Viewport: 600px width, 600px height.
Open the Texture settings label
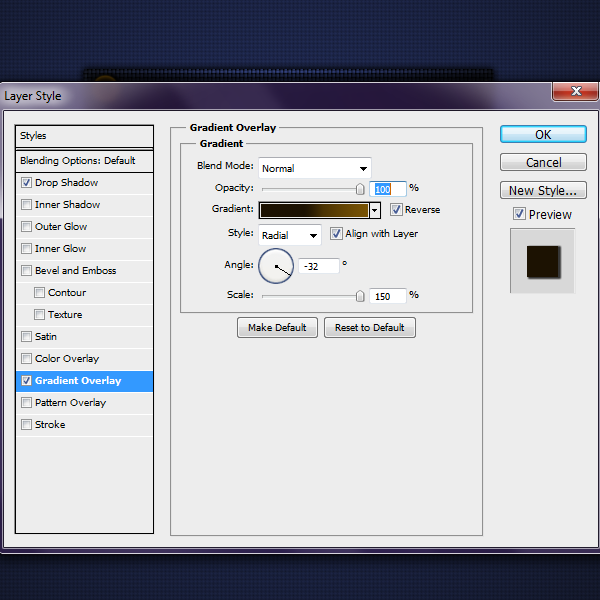point(65,315)
